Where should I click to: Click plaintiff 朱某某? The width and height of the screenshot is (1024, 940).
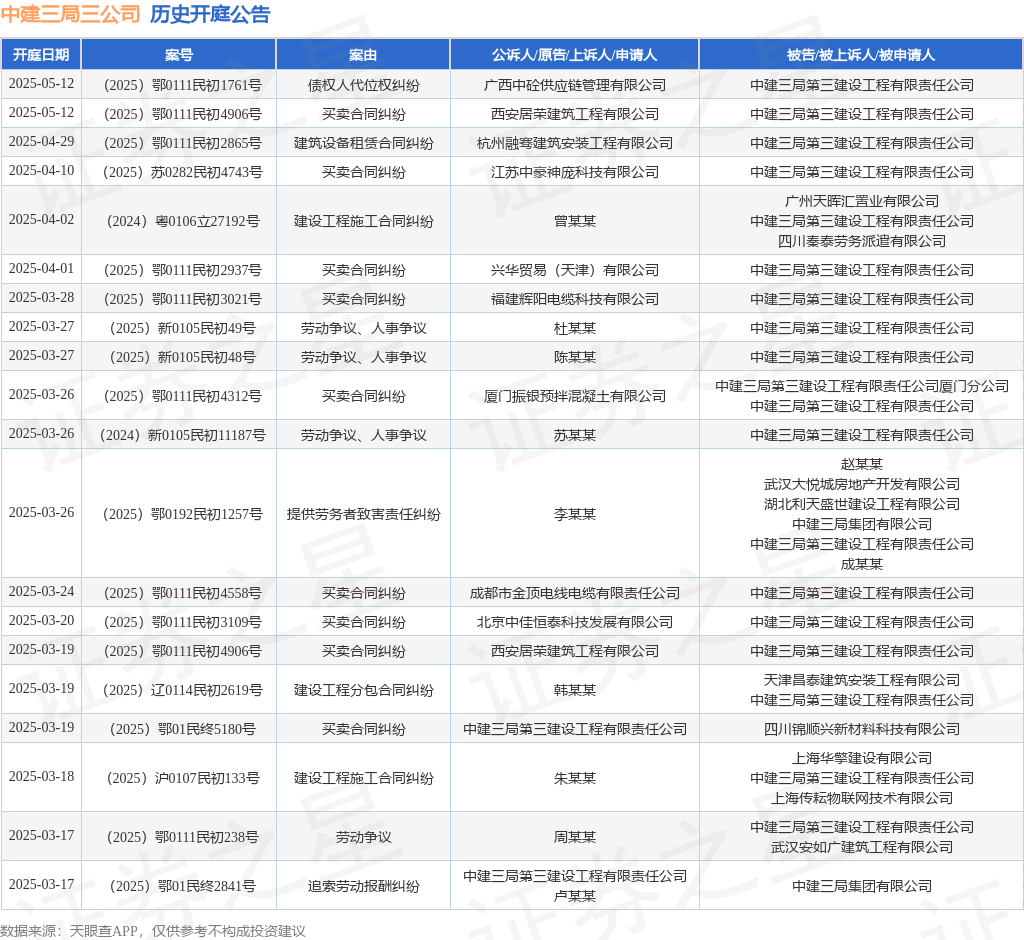[575, 778]
